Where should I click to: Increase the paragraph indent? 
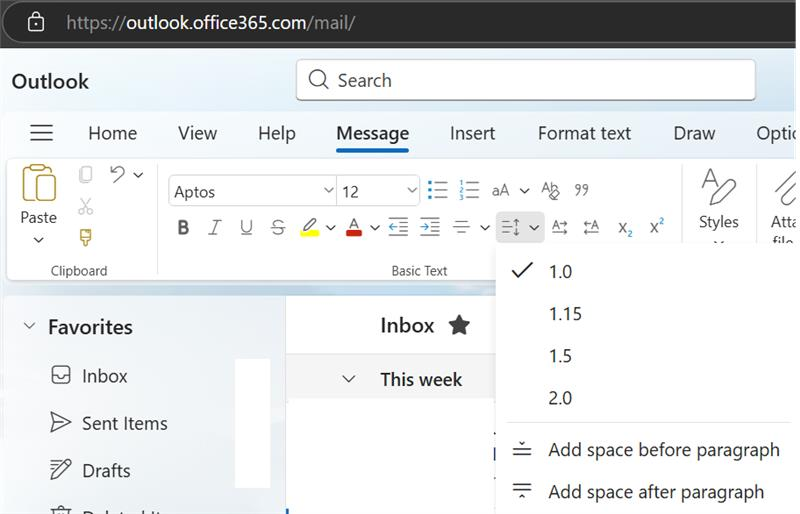click(x=430, y=227)
